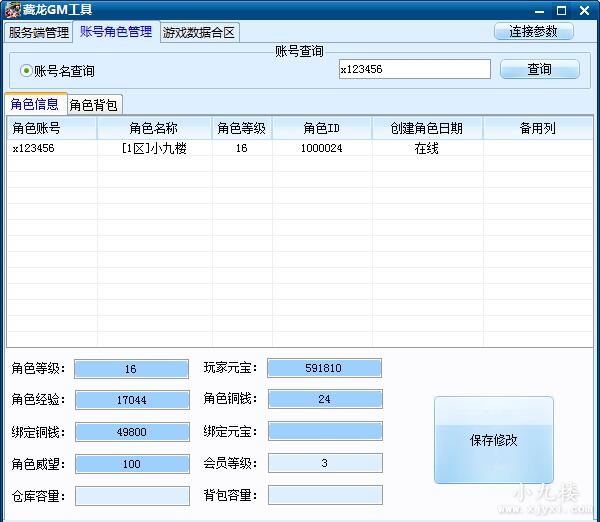The height and width of the screenshot is (522, 600).
Task: Click the 角色等级 input field
Action: click(131, 369)
